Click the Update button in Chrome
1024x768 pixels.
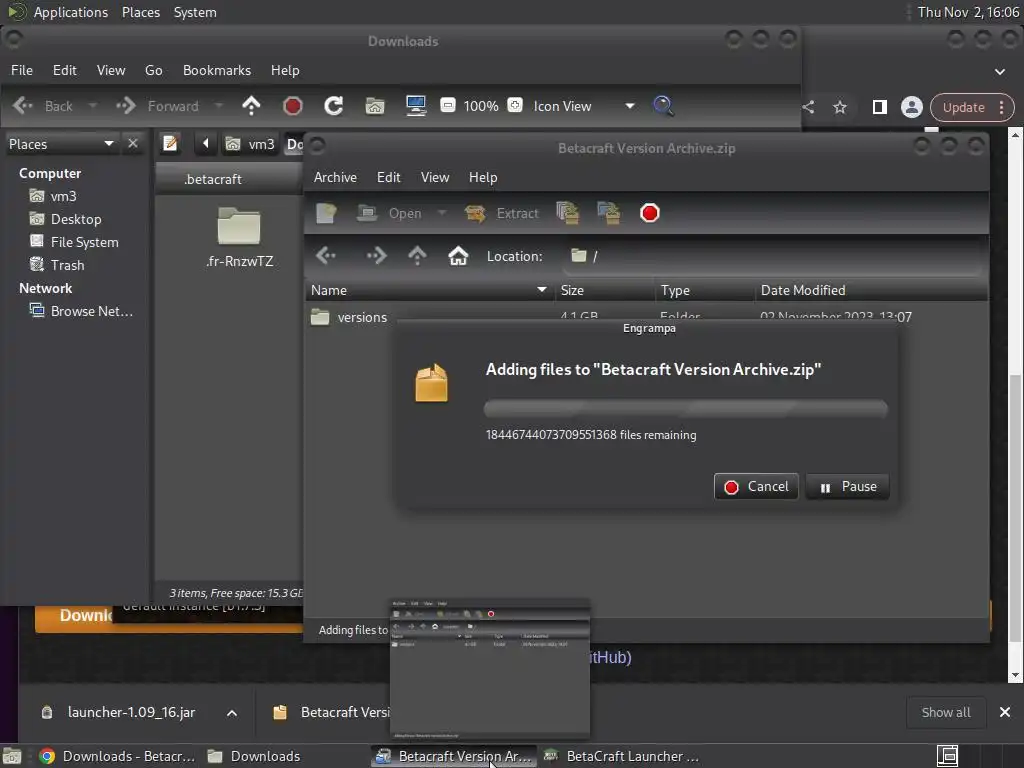(972, 107)
